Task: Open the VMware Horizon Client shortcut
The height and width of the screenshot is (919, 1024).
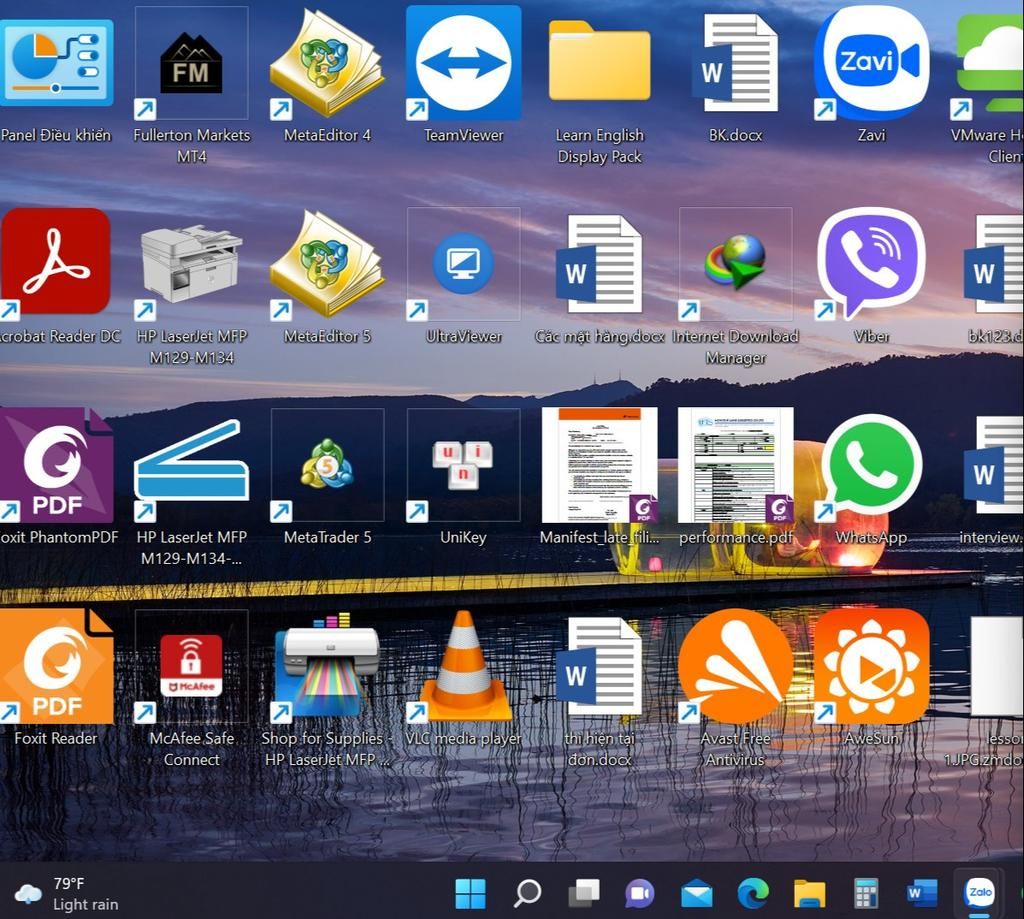Action: click(x=987, y=63)
